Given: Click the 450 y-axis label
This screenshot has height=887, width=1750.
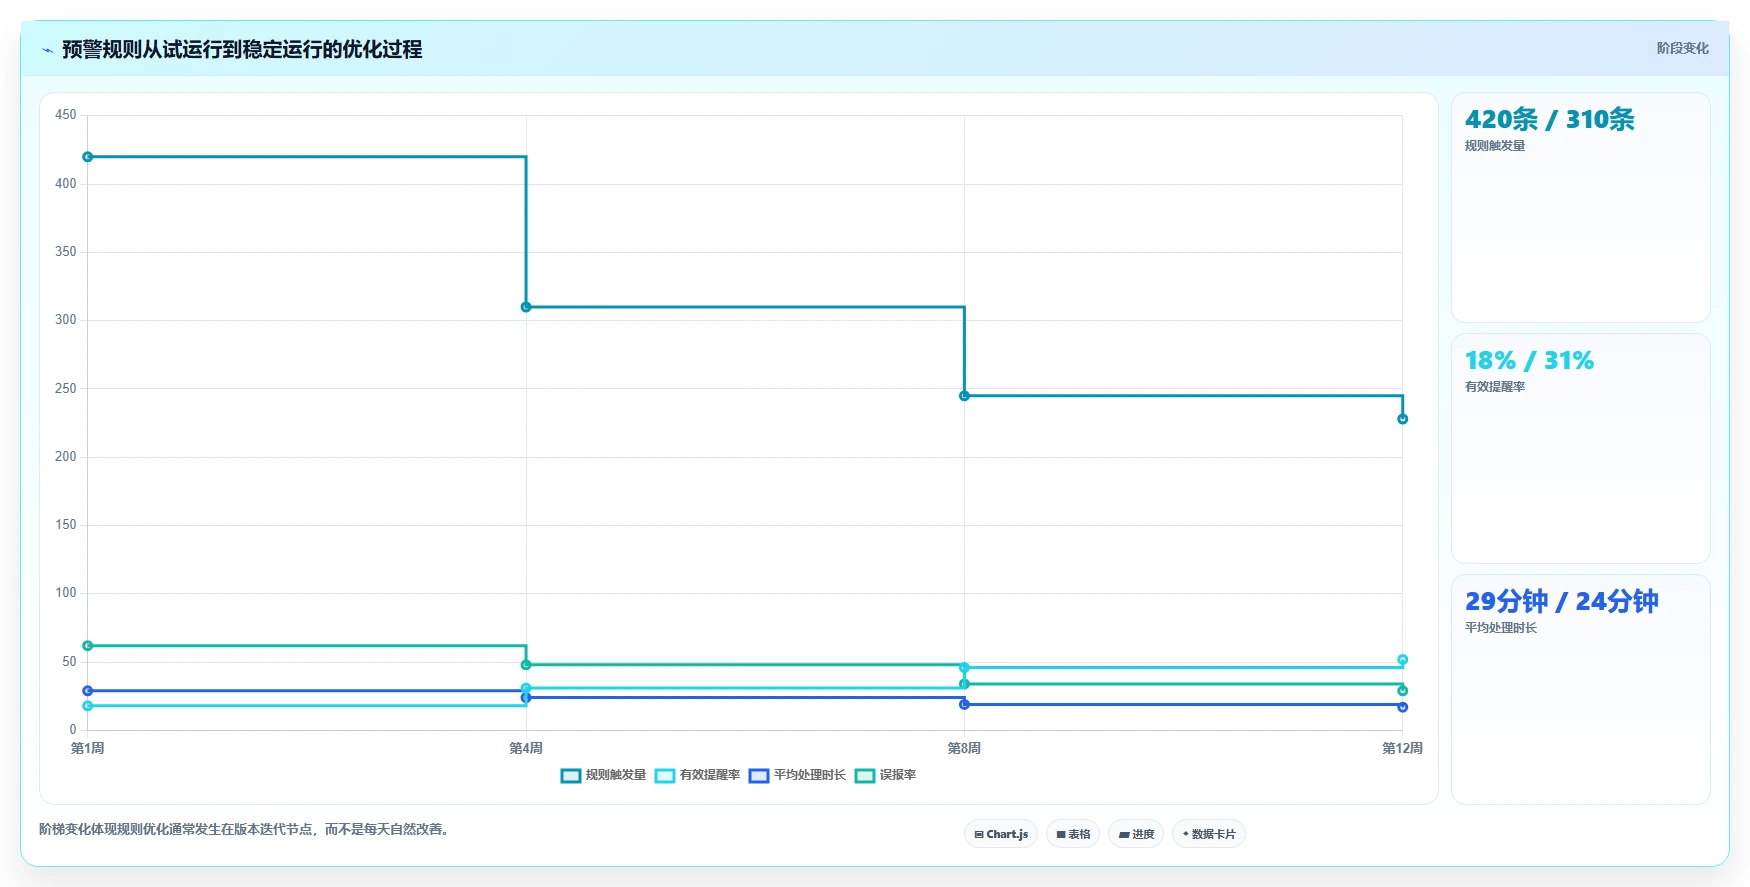Looking at the screenshot, I should coord(66,115).
